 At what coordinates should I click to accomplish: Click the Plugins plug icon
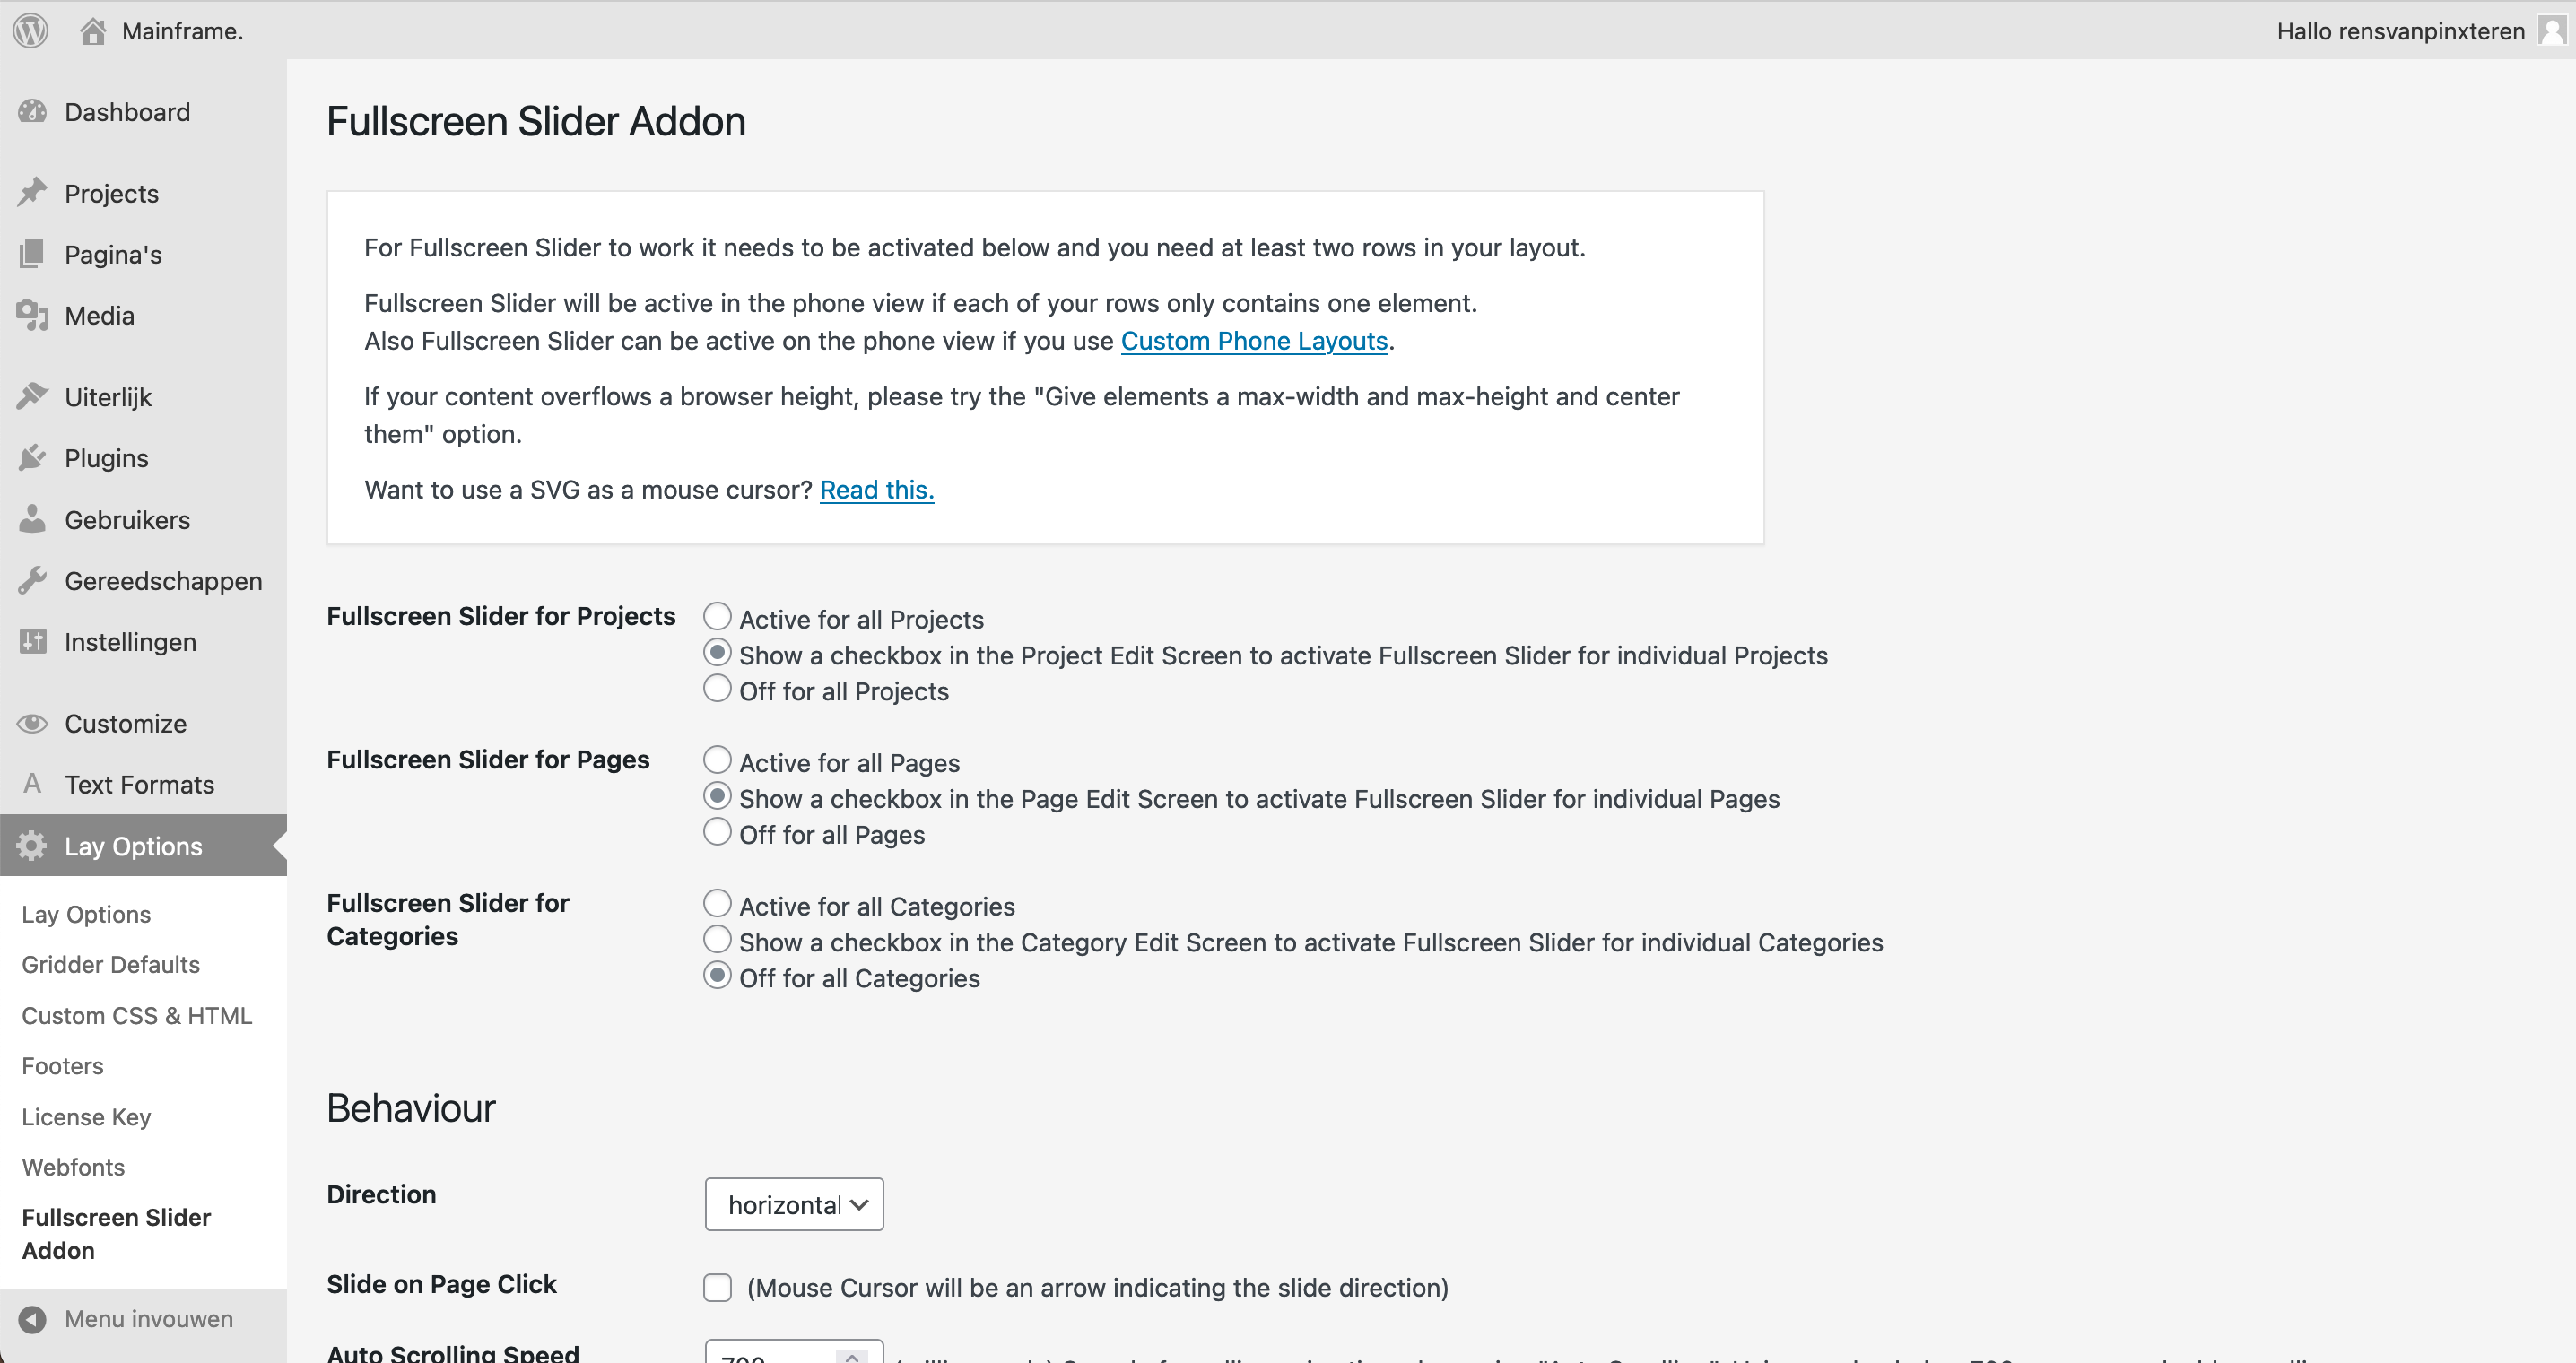click(x=32, y=458)
